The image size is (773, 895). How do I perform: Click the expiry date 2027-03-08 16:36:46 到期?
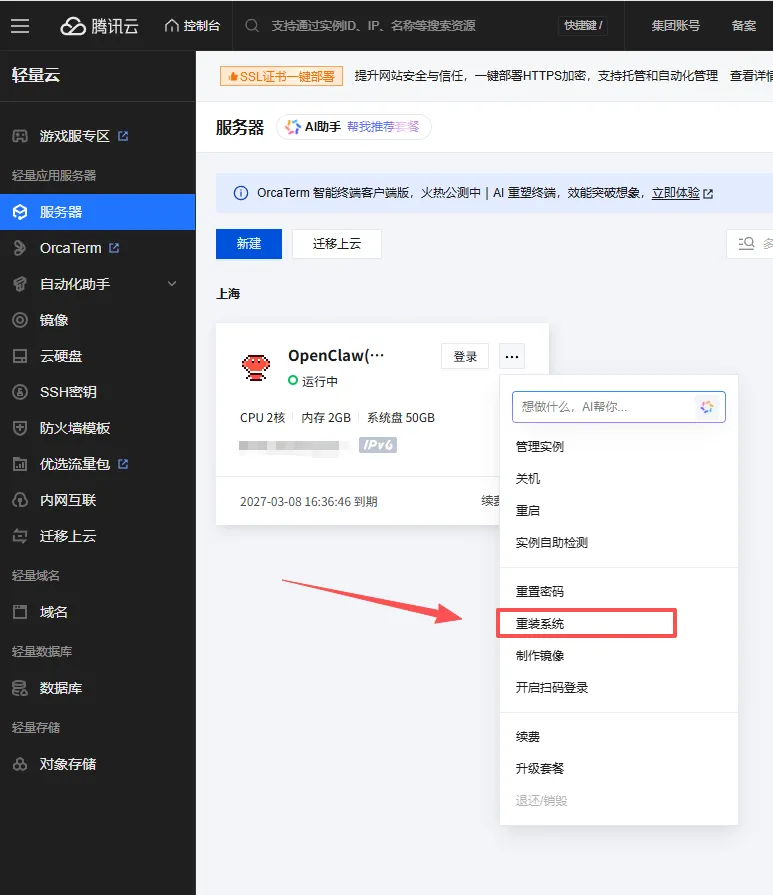[309, 502]
